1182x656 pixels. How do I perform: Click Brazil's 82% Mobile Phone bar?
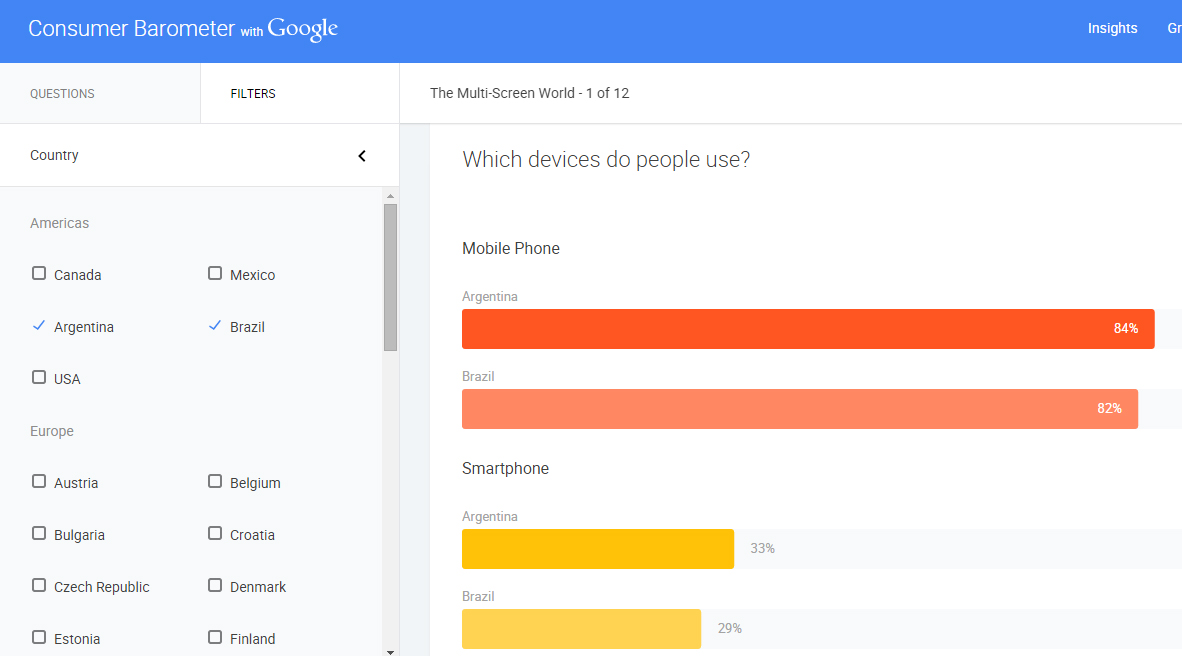coord(799,409)
